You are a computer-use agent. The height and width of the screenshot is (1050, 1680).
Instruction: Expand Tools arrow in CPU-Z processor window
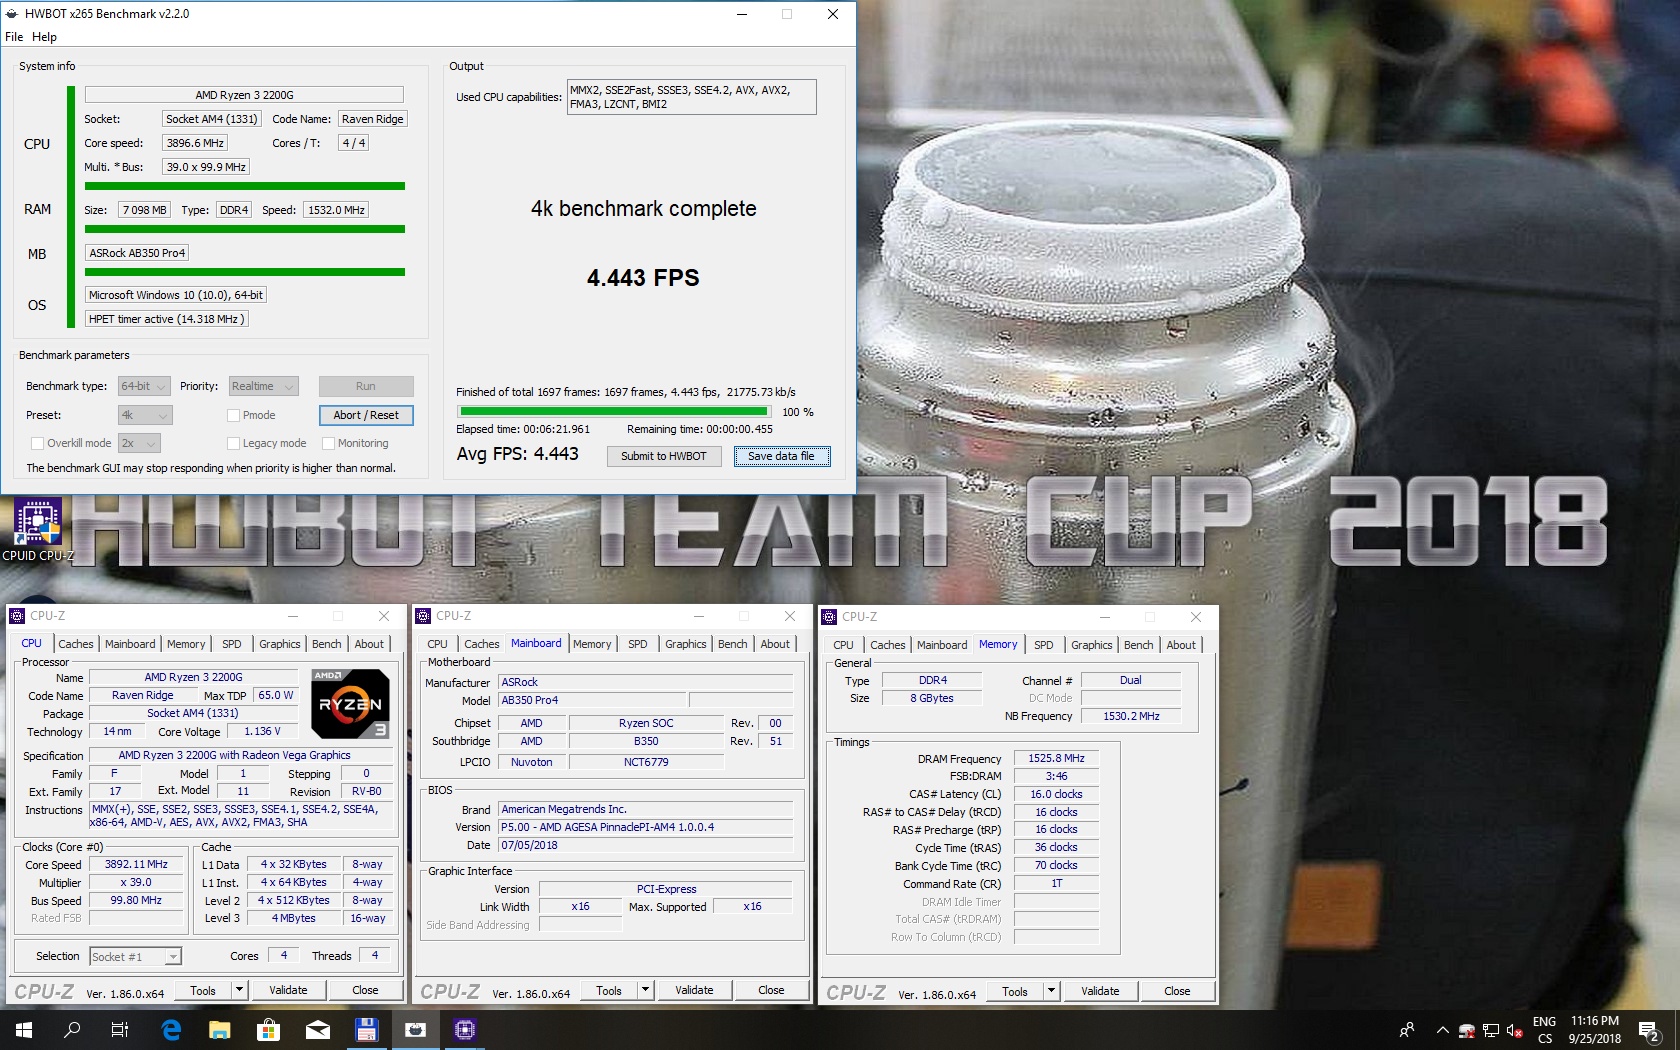coord(239,990)
